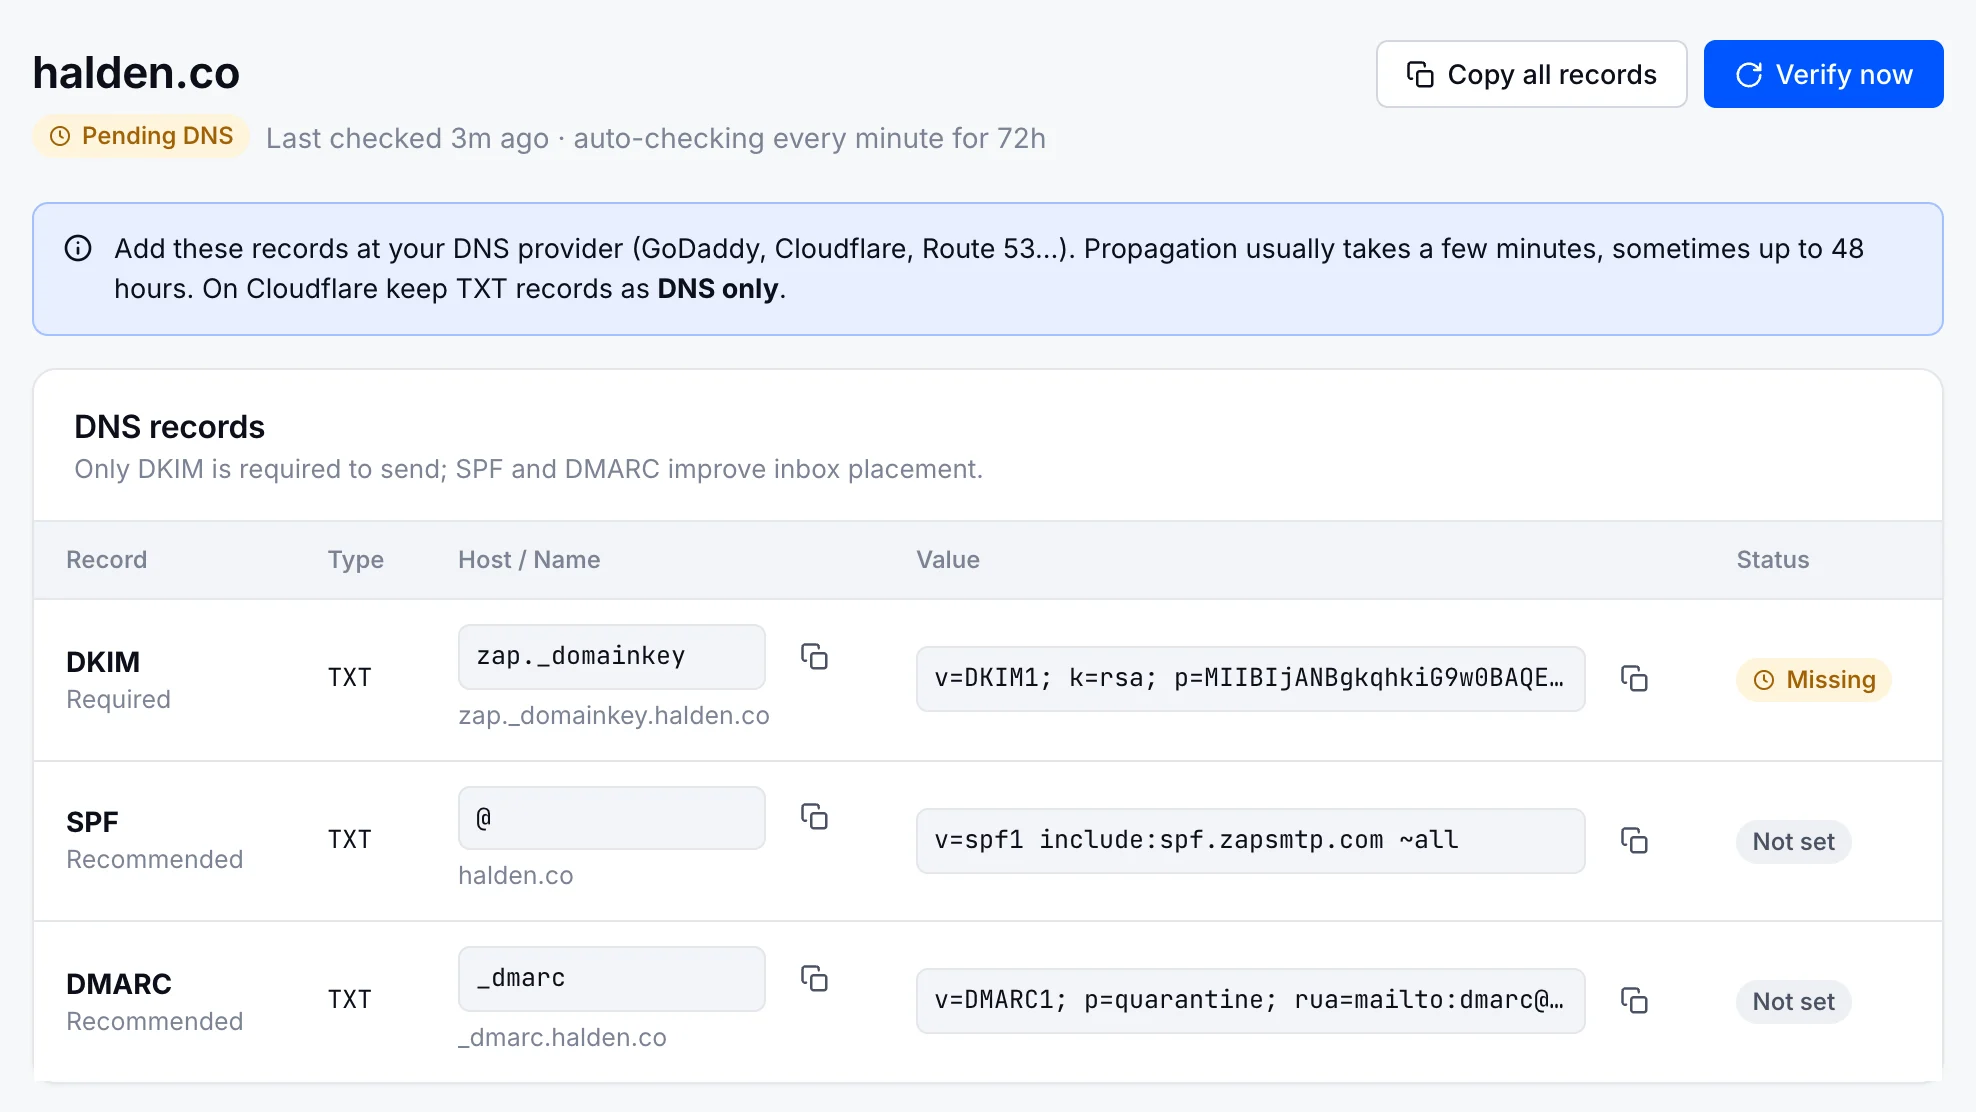This screenshot has height=1112, width=1976.
Task: Click the DMARC record label
Action: [x=119, y=984]
